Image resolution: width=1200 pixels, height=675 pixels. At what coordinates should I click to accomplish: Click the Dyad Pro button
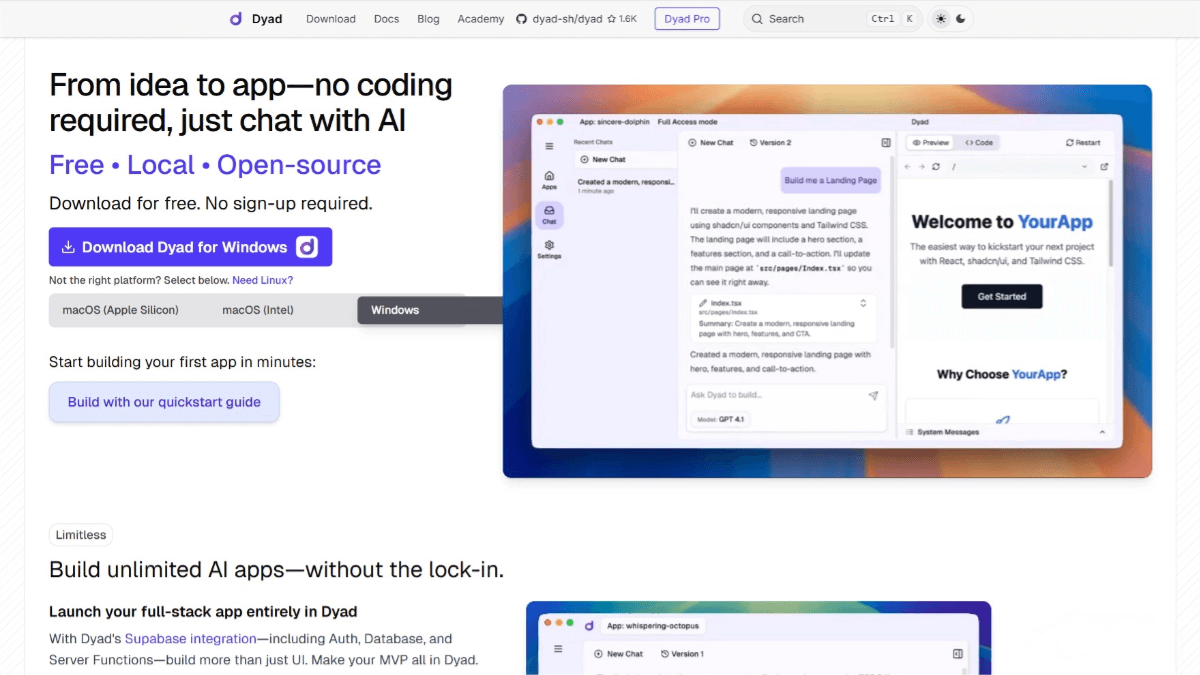pyautogui.click(x=687, y=19)
